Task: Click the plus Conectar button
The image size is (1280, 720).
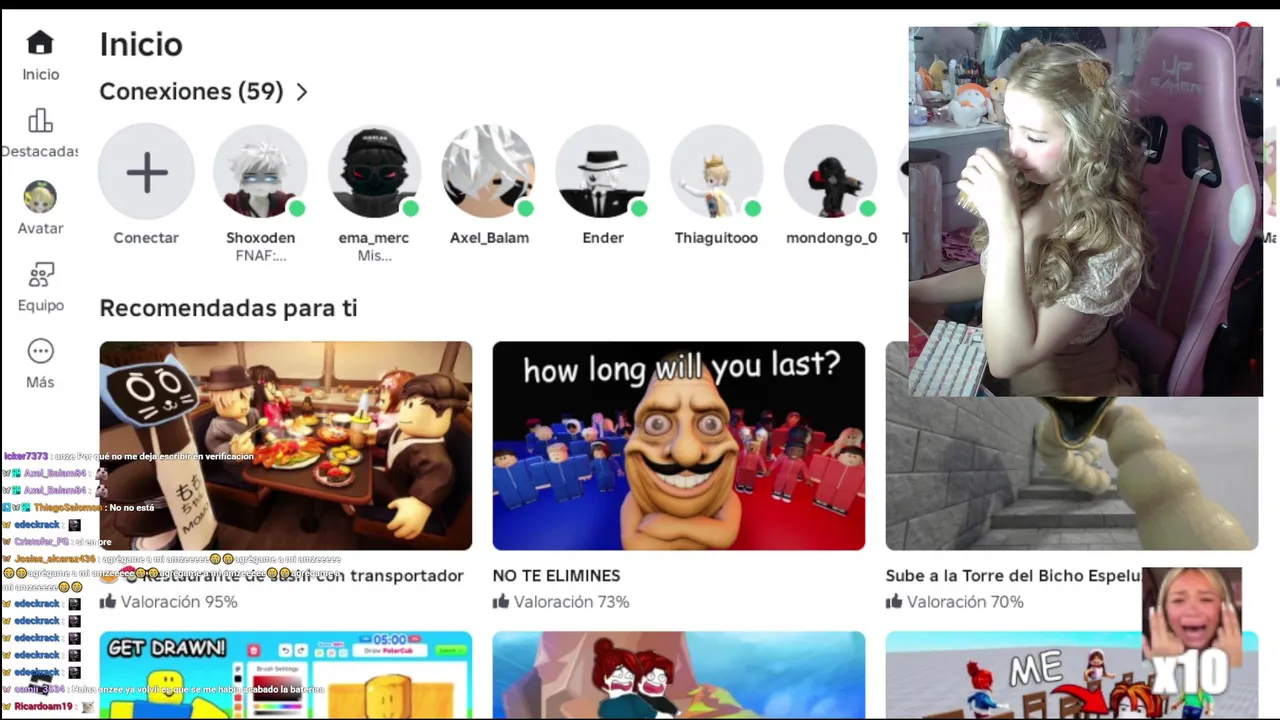Action: coord(146,172)
